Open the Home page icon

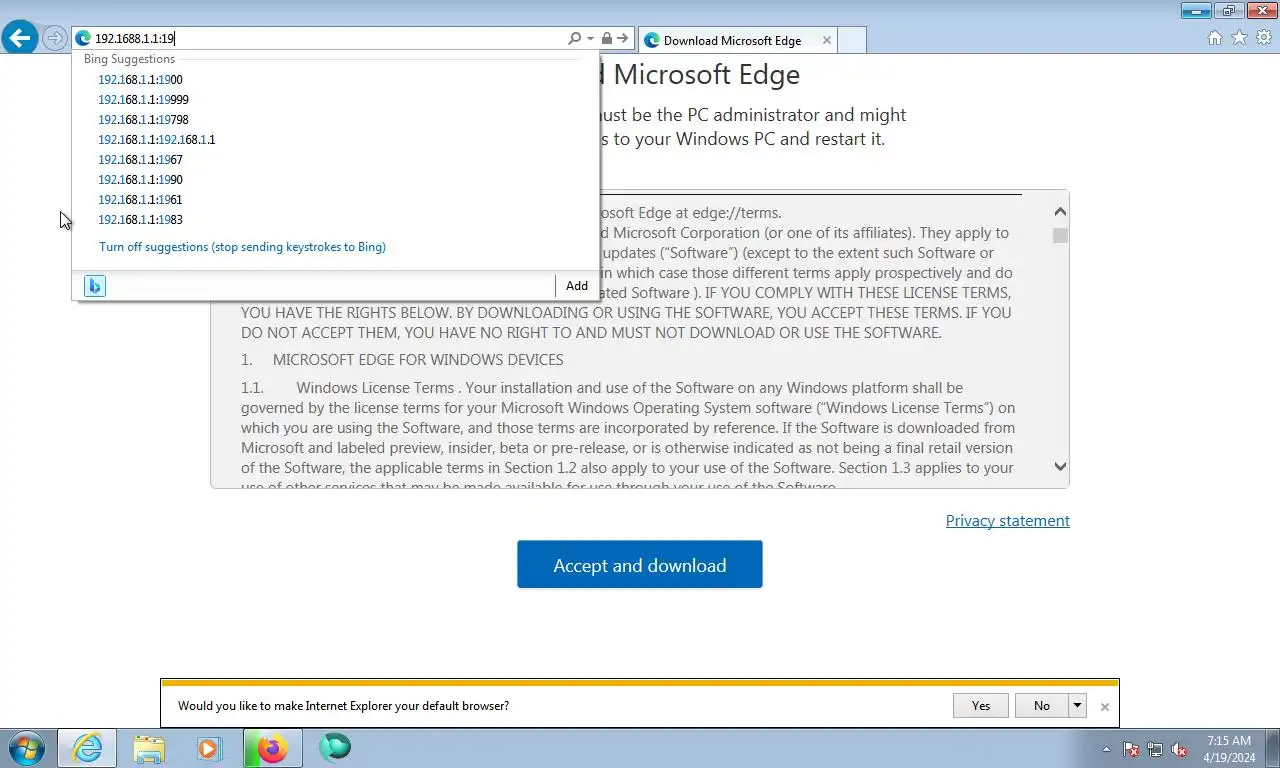pos(1214,38)
